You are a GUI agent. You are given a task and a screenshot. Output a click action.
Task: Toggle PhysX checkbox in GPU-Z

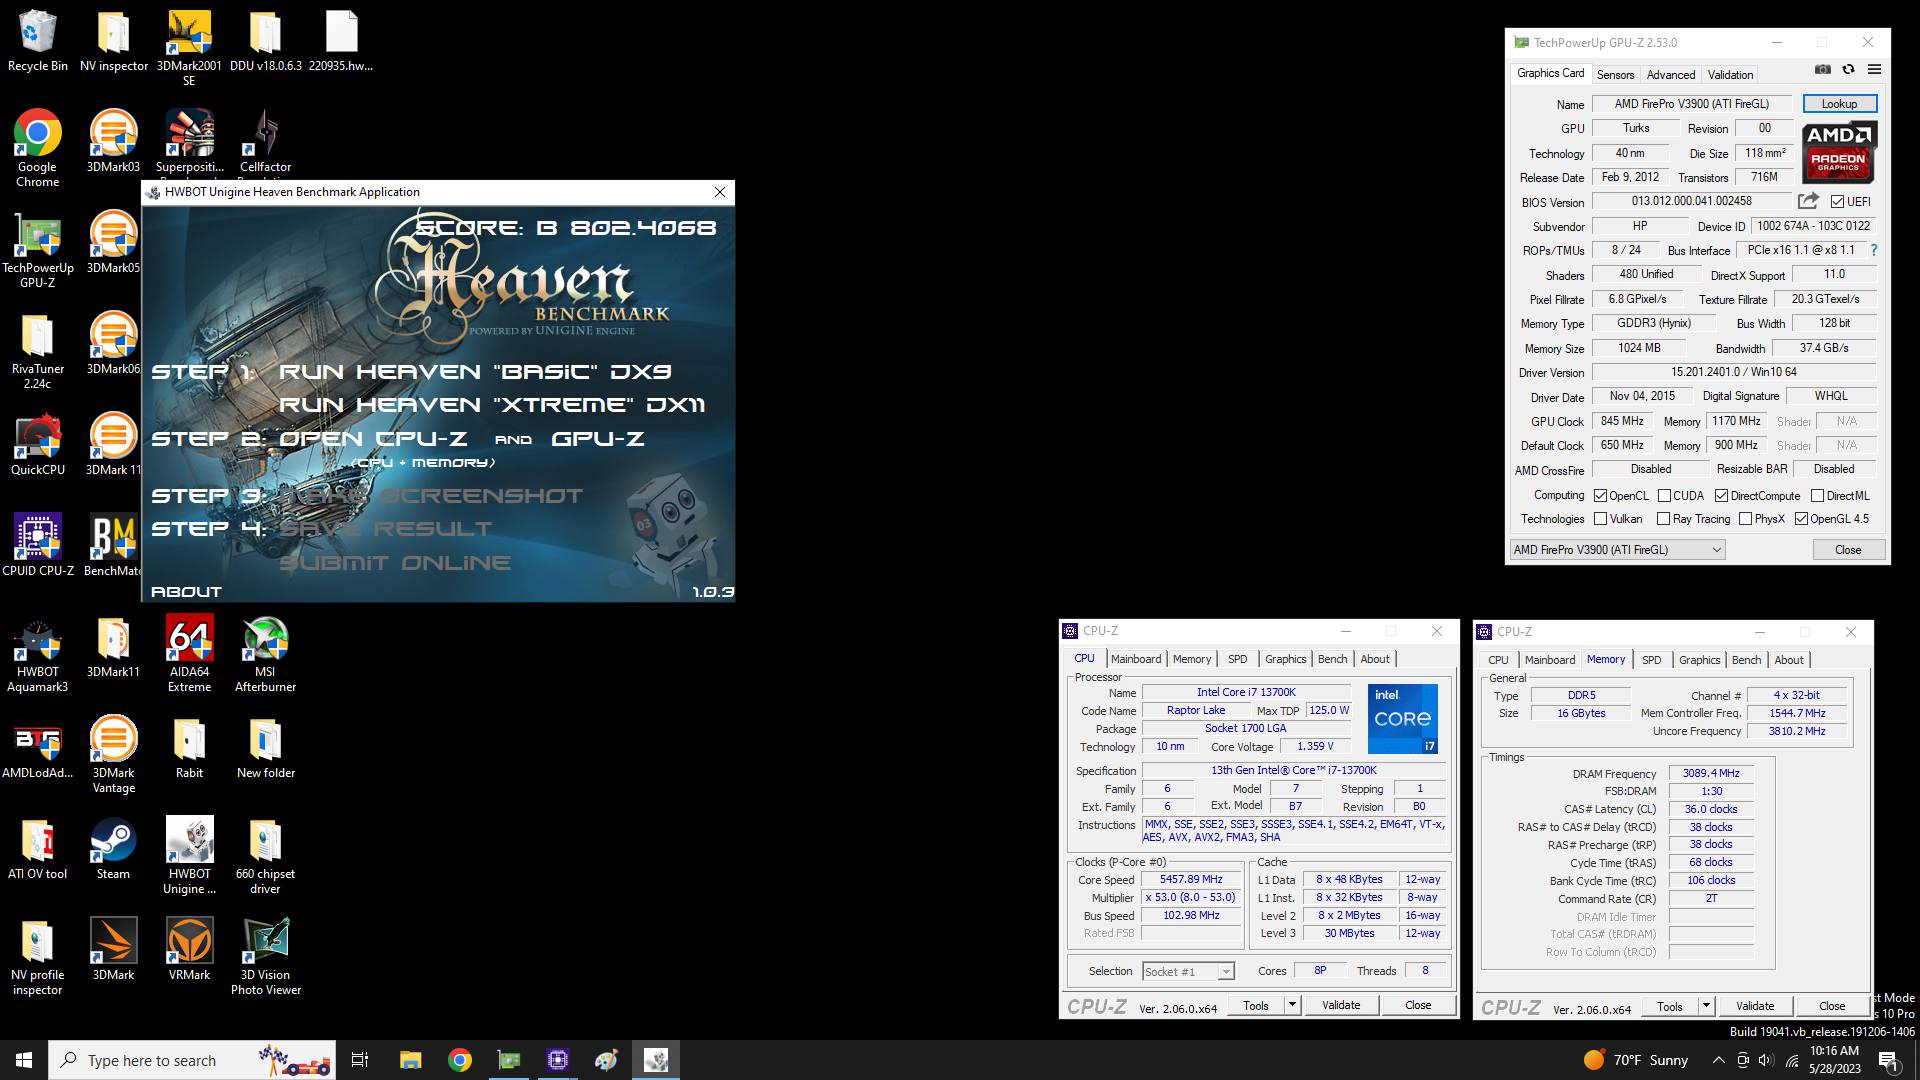[1745, 519]
